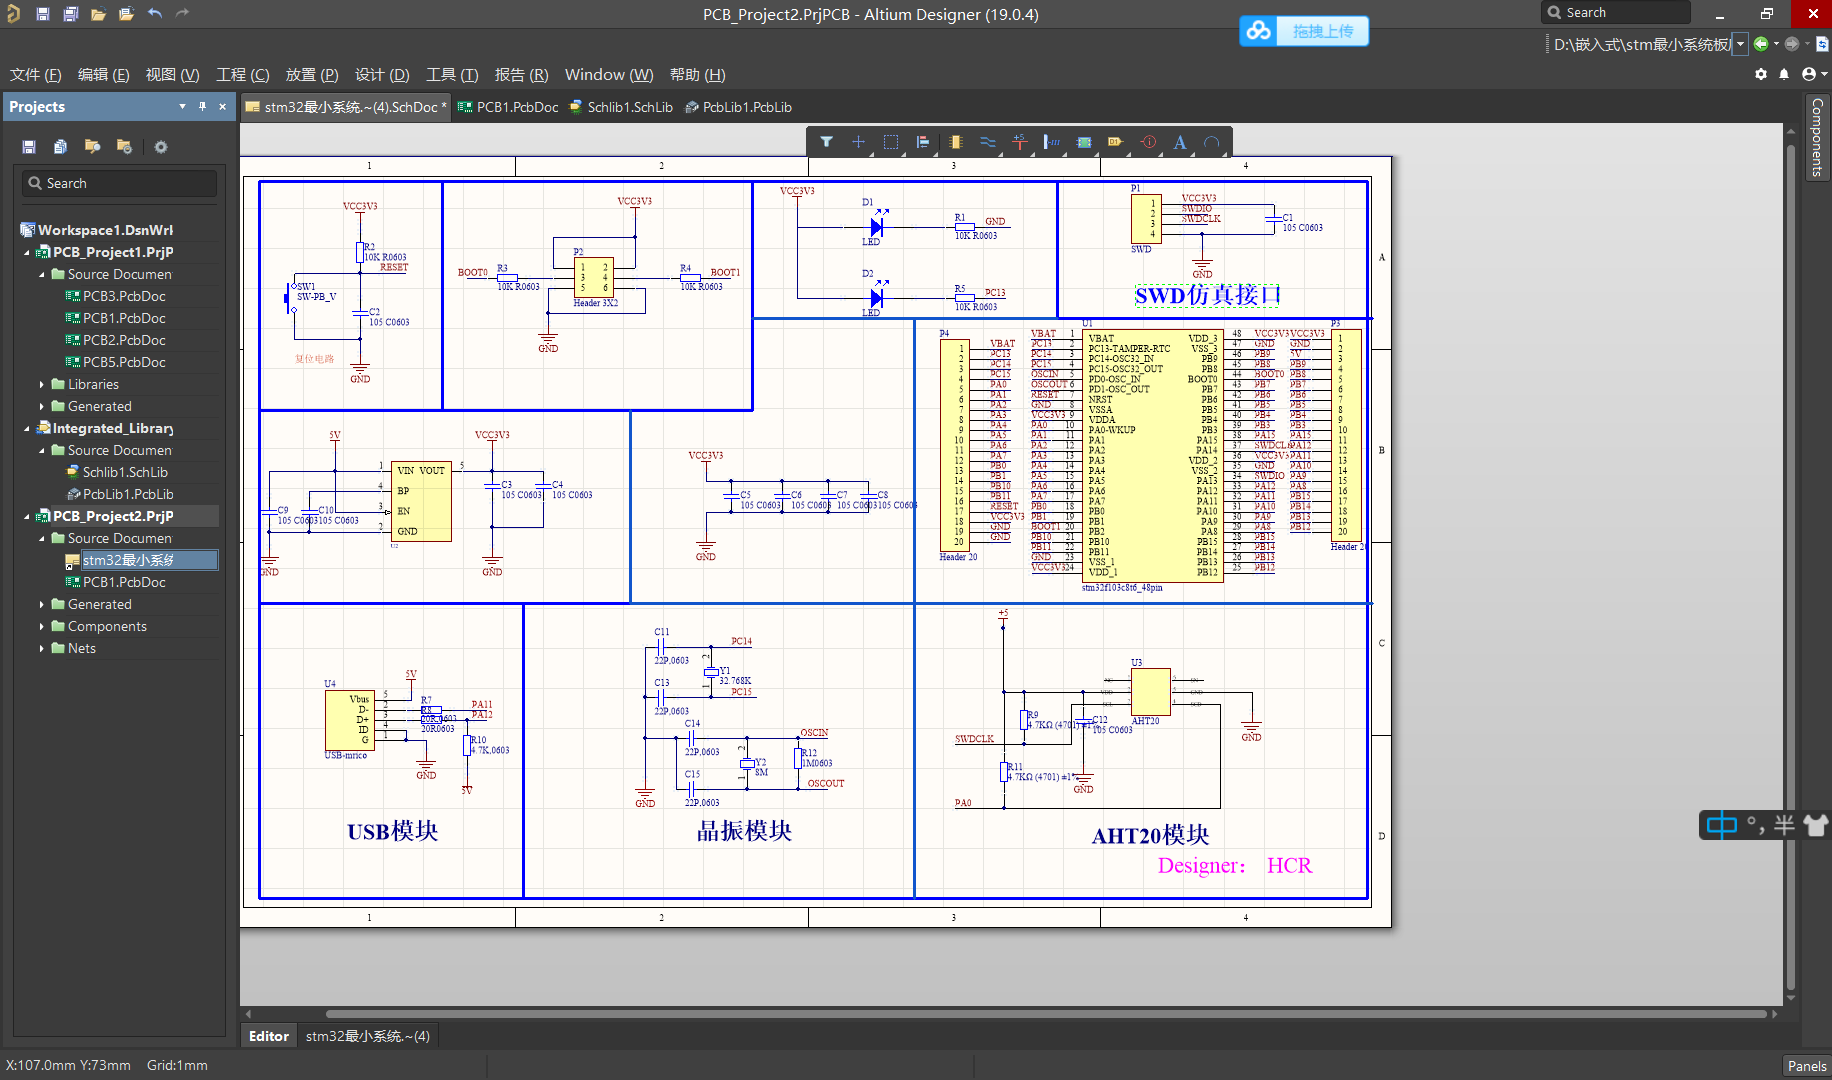This screenshot has width=1832, height=1080.
Task: Select the place arc tool
Action: coord(1212,142)
